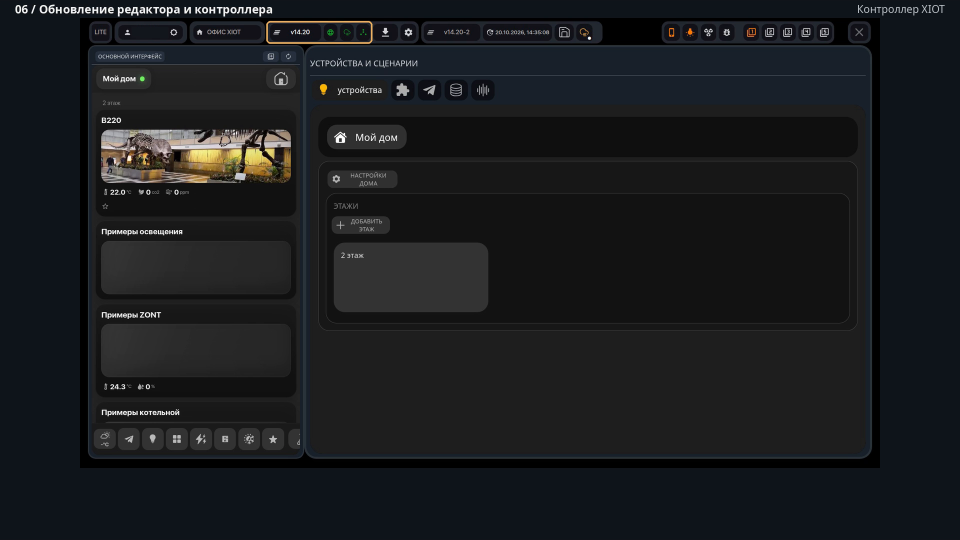Switch to layer page 2 icon
Image resolution: width=960 pixels, height=540 pixels.
[770, 32]
